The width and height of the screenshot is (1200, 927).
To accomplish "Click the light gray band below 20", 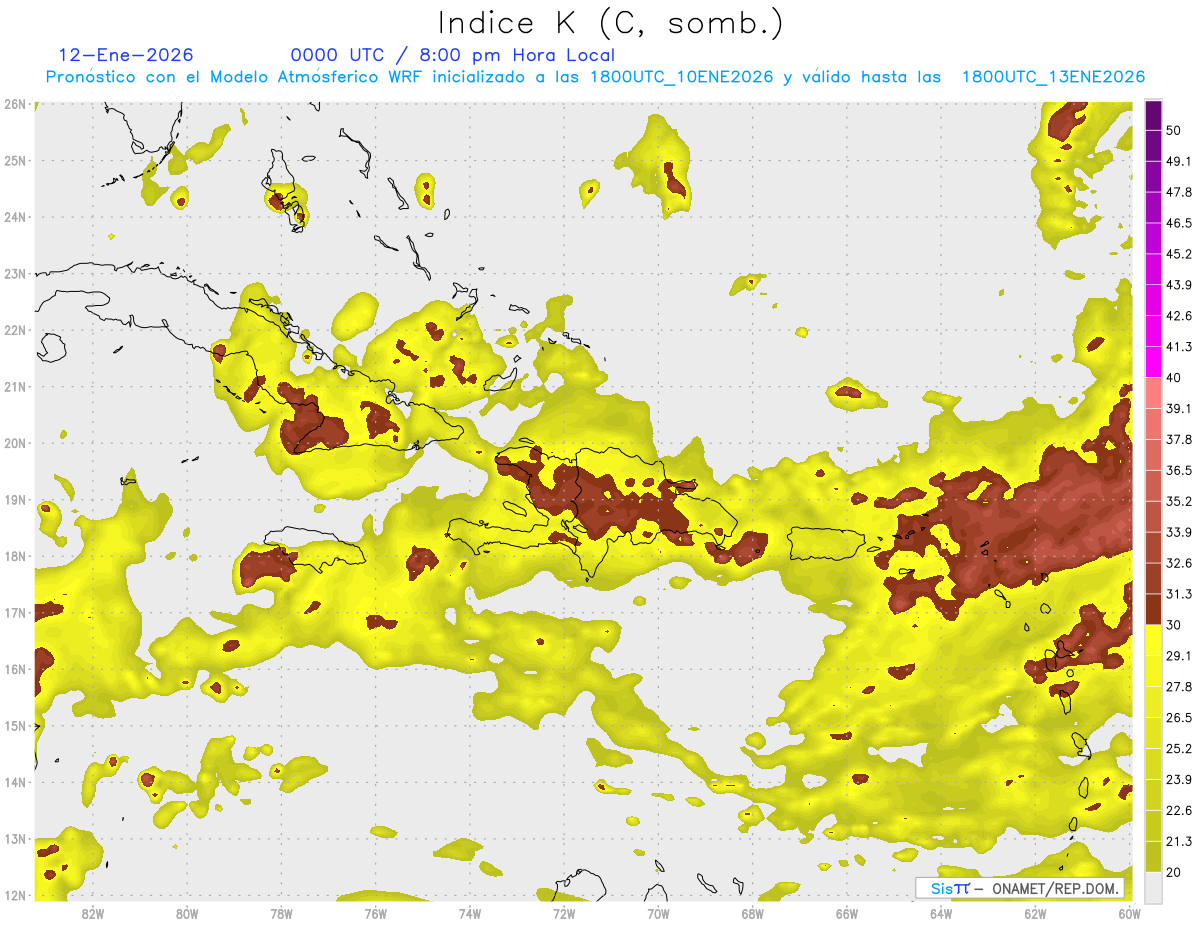I will point(1153,887).
